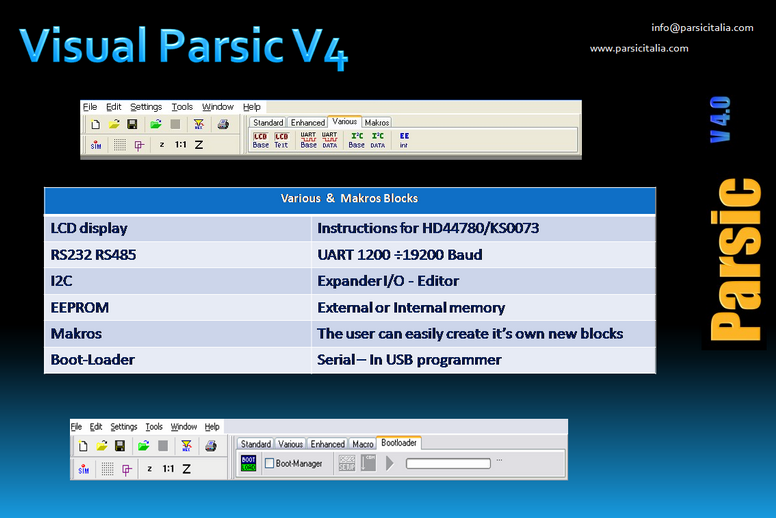Switch to the Macro tab

click(x=363, y=444)
